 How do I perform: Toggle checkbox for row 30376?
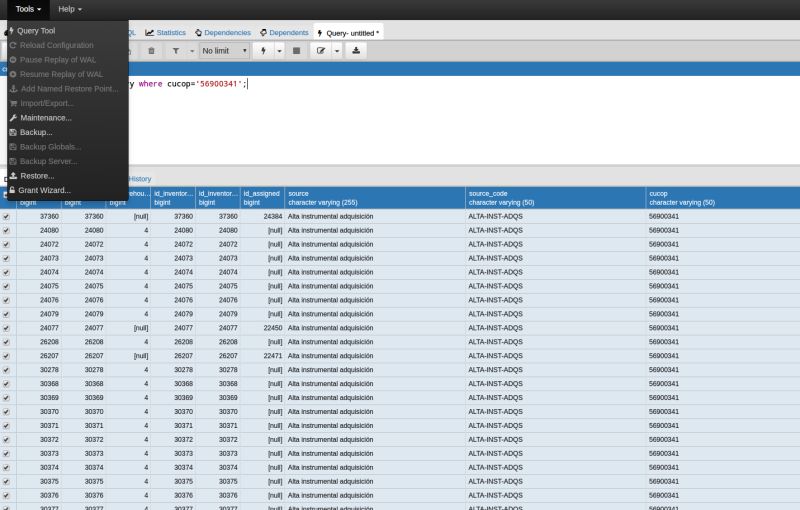point(6,496)
